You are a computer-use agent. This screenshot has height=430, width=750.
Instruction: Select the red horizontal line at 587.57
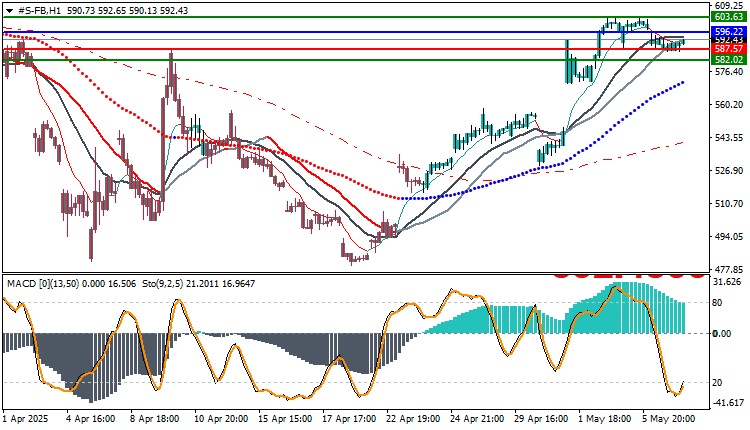[x=355, y=49]
